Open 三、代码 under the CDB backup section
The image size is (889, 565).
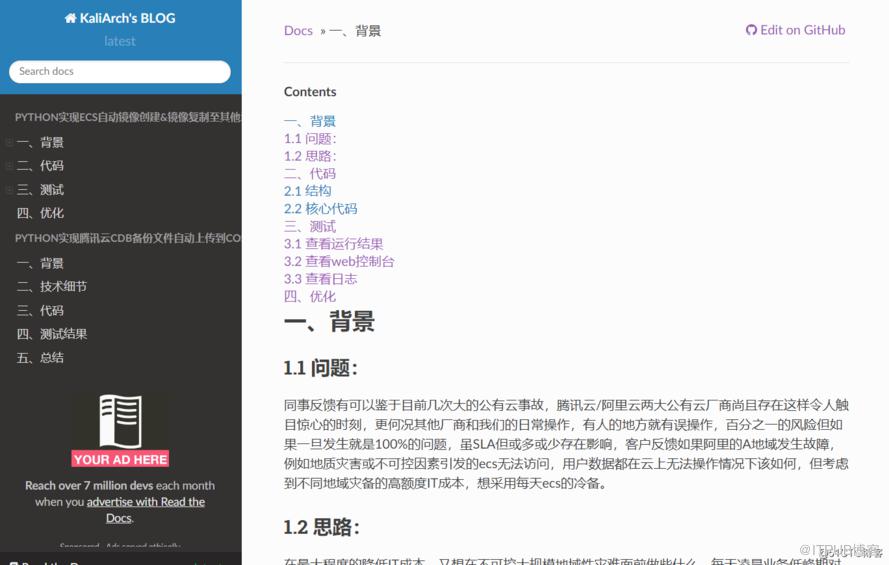tap(40, 310)
